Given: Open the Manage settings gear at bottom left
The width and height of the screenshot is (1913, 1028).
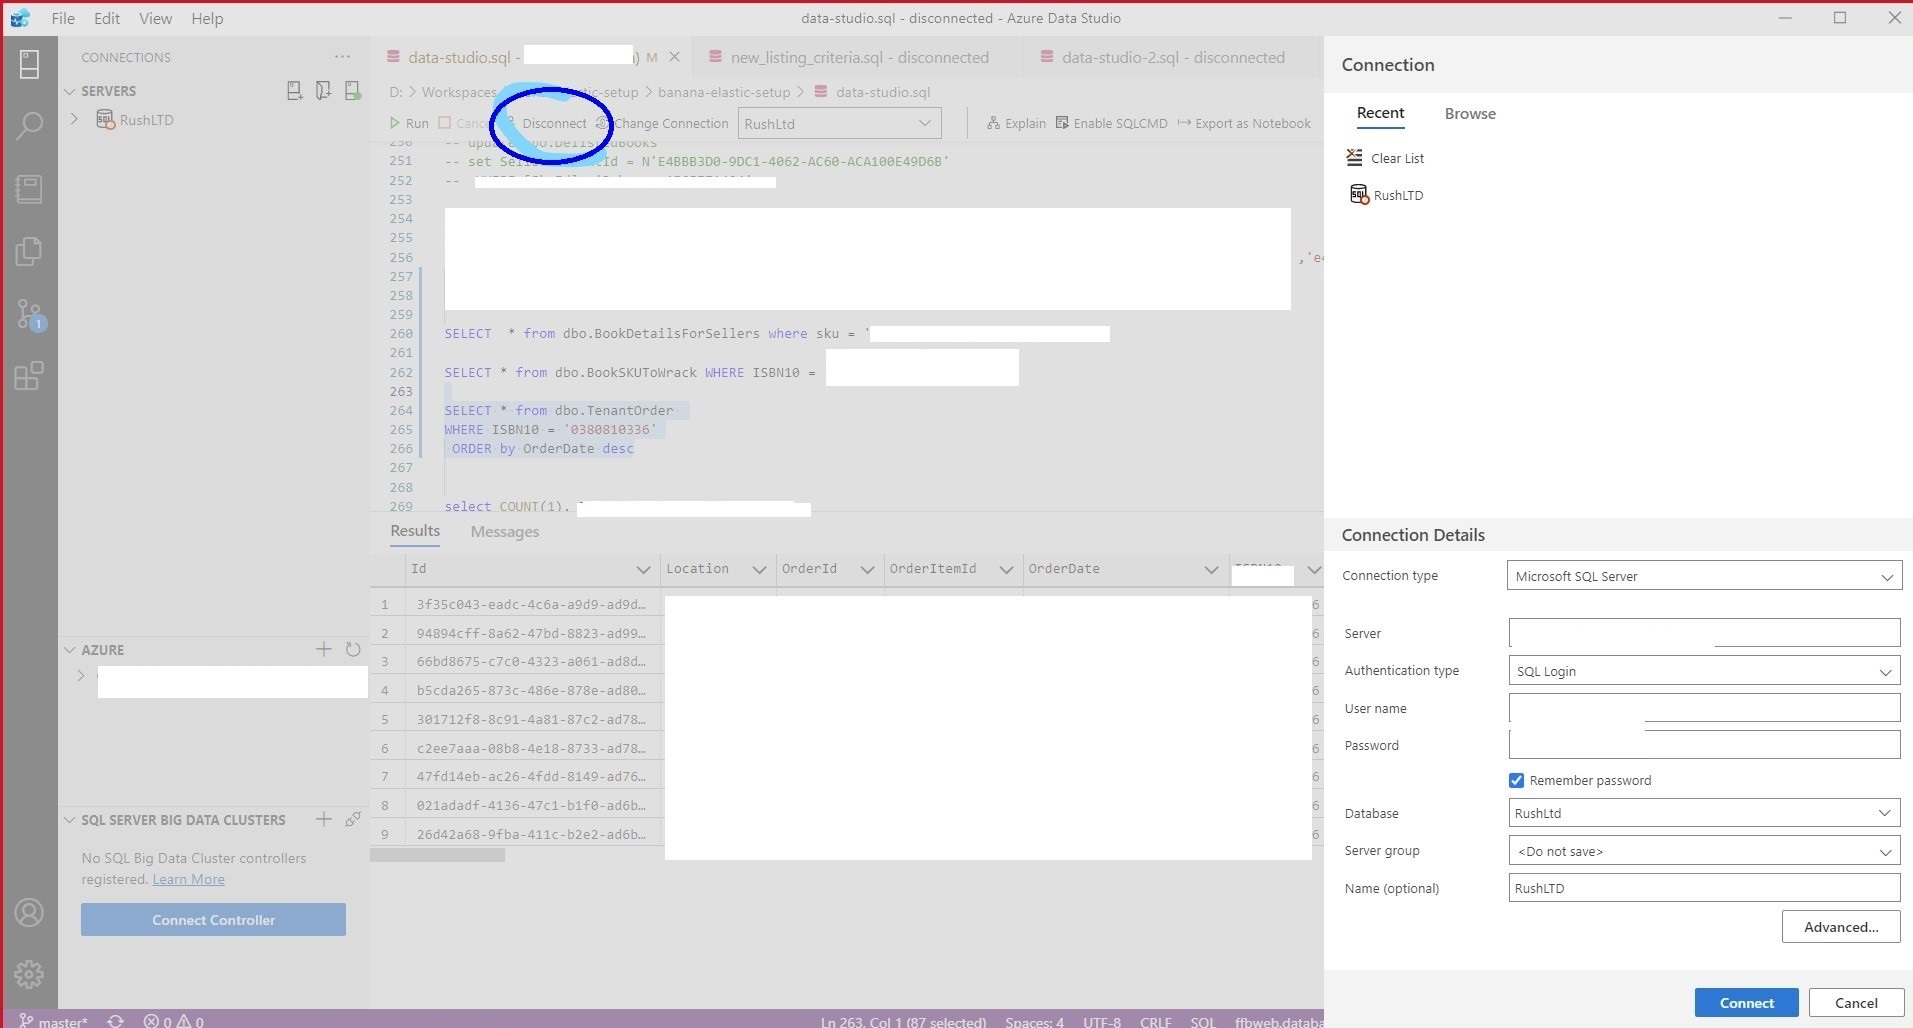Looking at the screenshot, I should pos(29,974).
